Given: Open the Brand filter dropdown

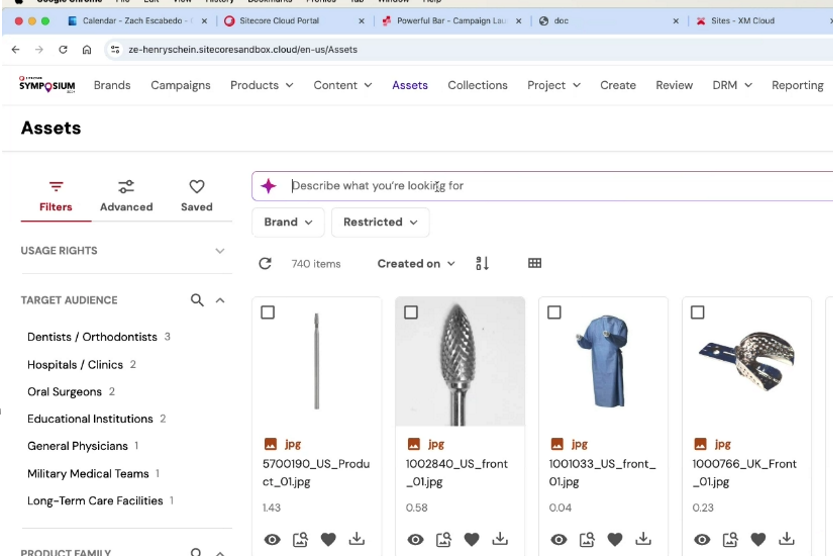Looking at the screenshot, I should 288,222.
